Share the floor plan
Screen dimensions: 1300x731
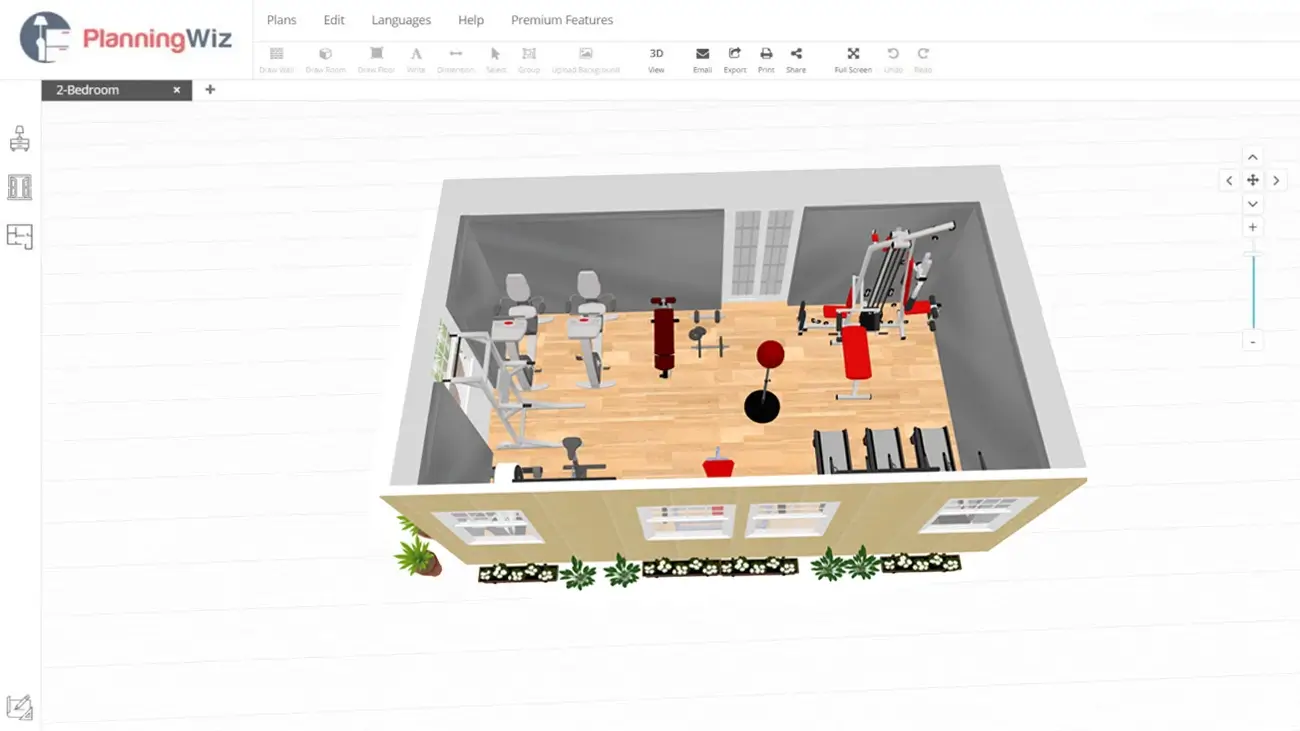(797, 58)
